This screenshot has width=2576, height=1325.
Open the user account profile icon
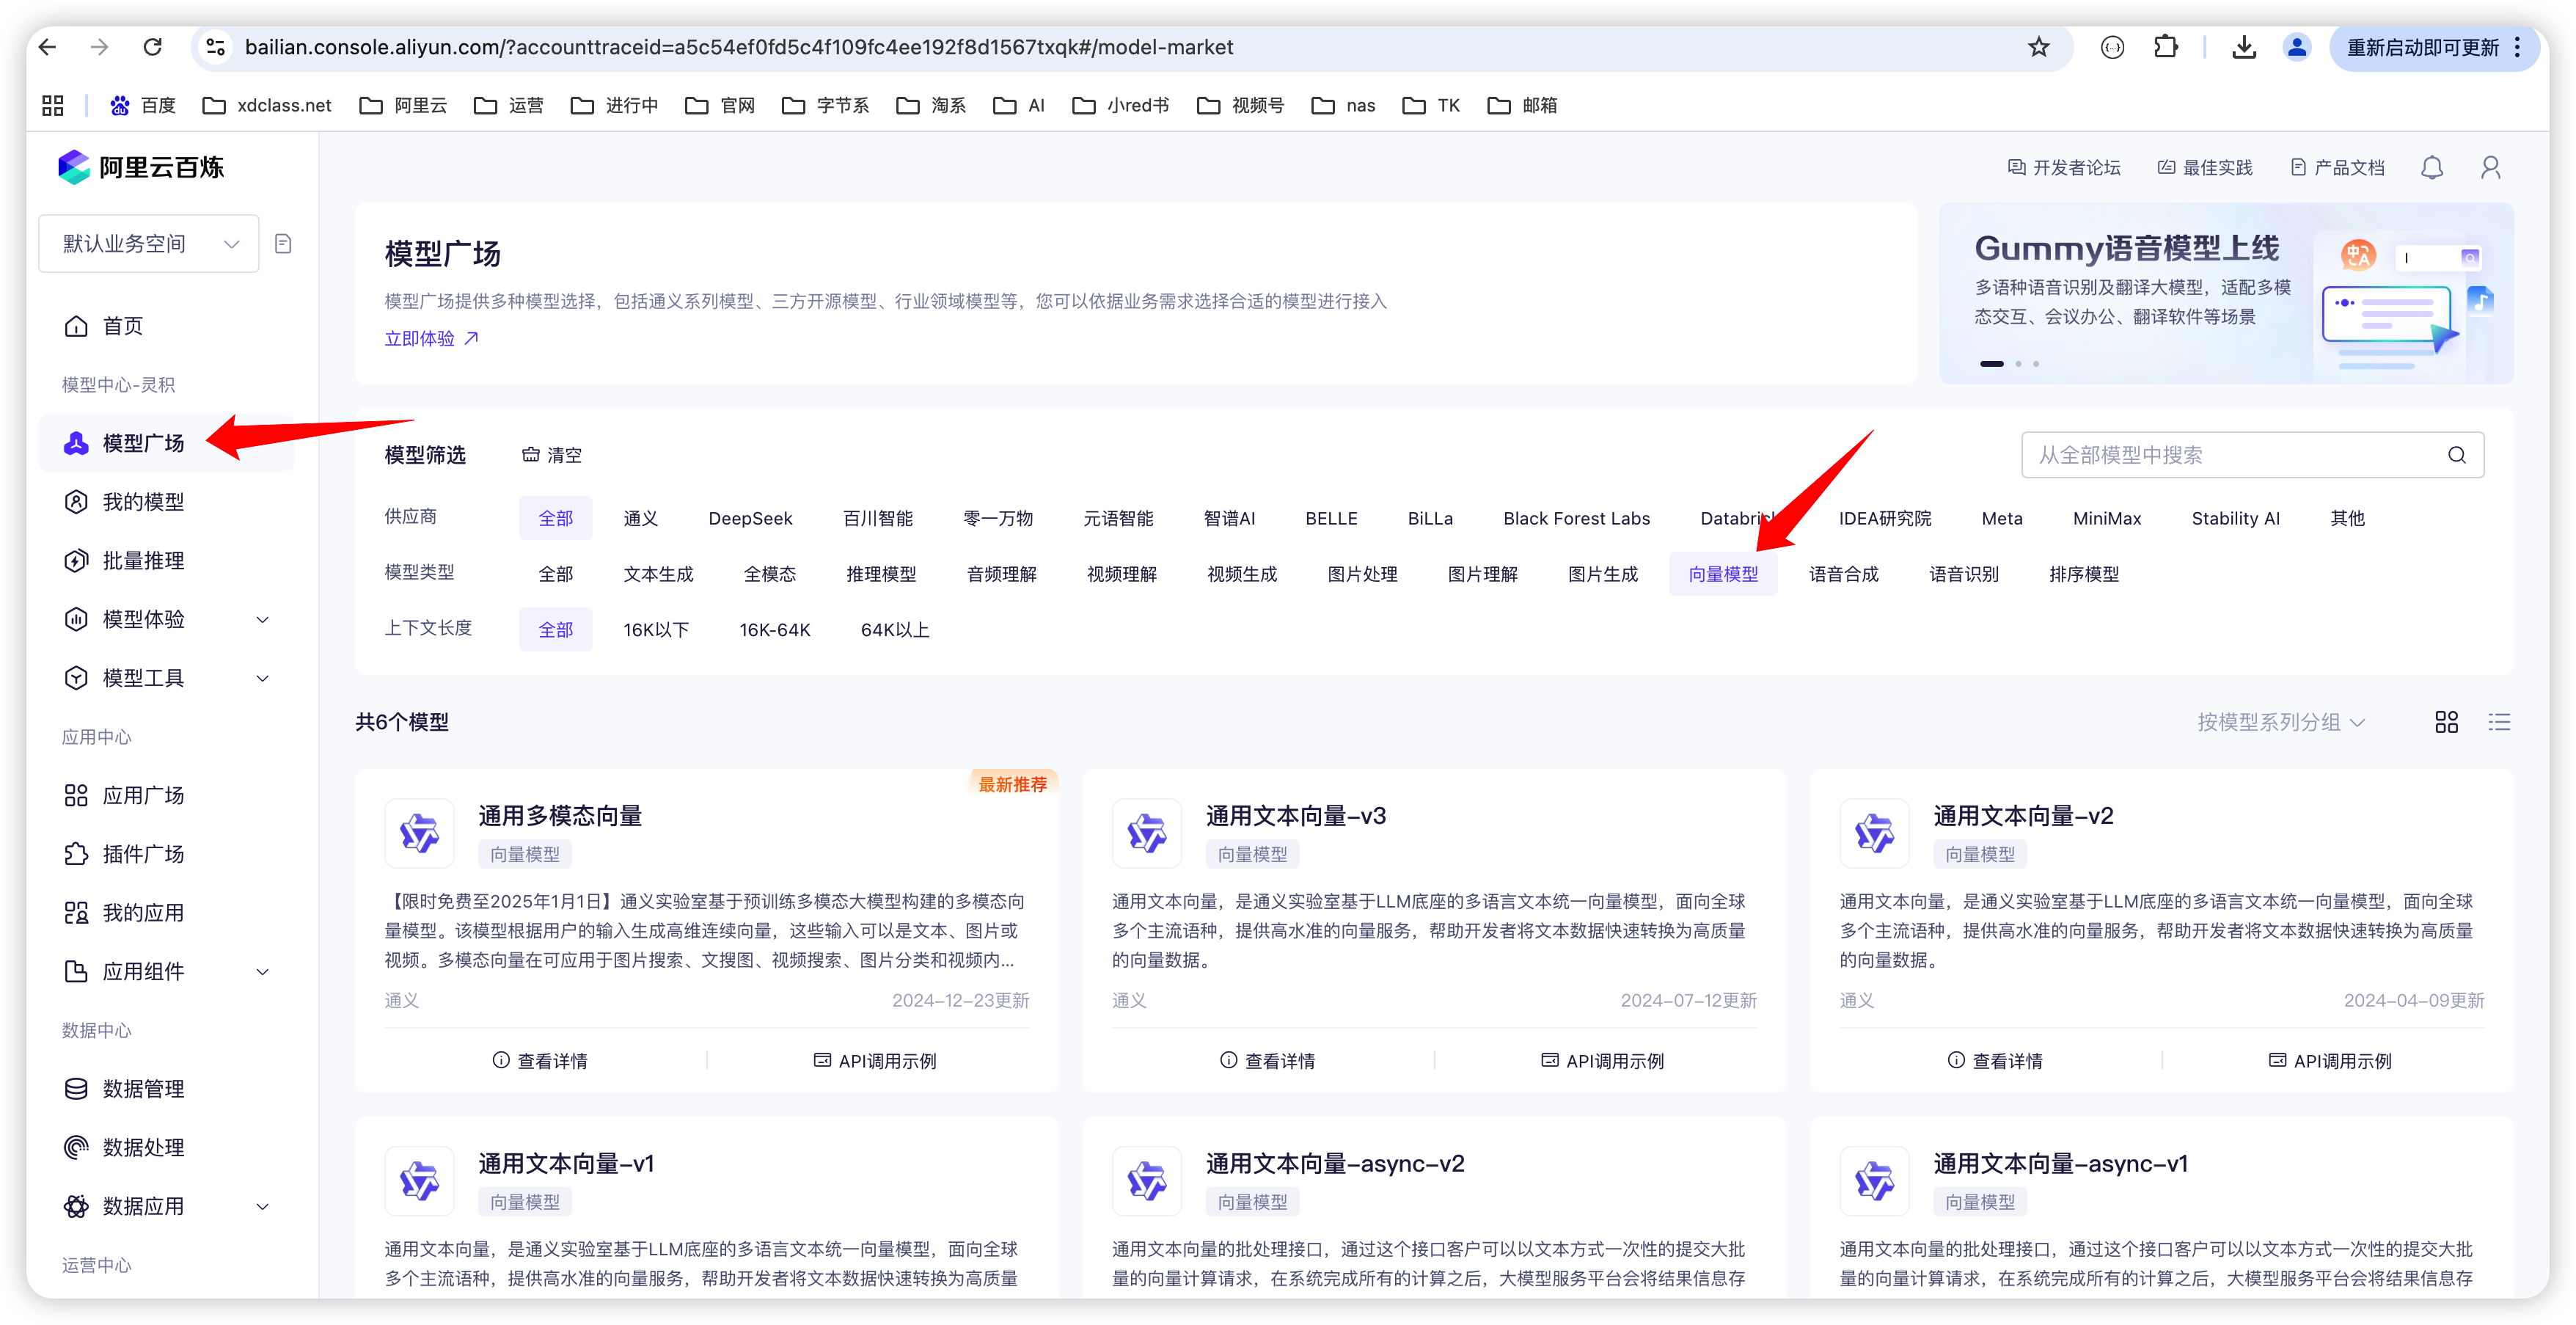pyautogui.click(x=2490, y=168)
